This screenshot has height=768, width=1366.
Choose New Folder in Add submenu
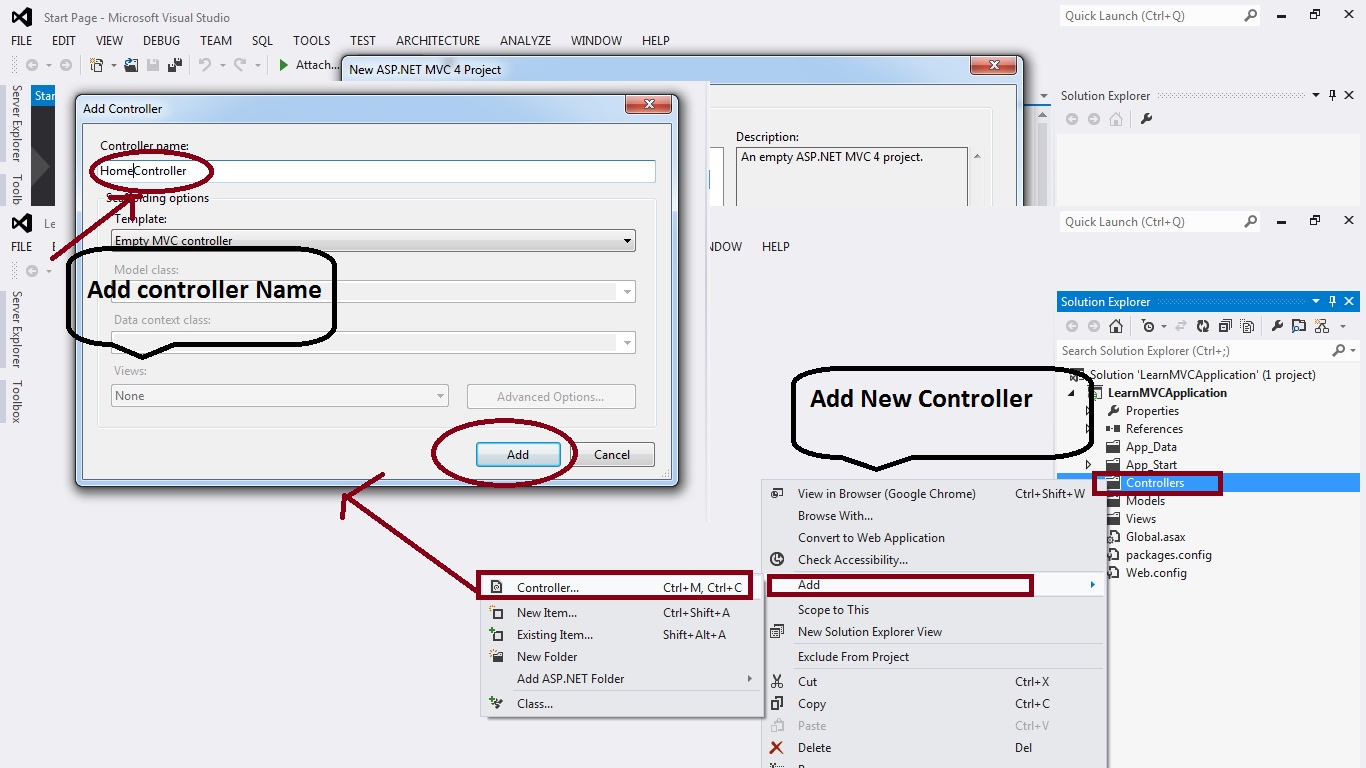click(x=622, y=657)
